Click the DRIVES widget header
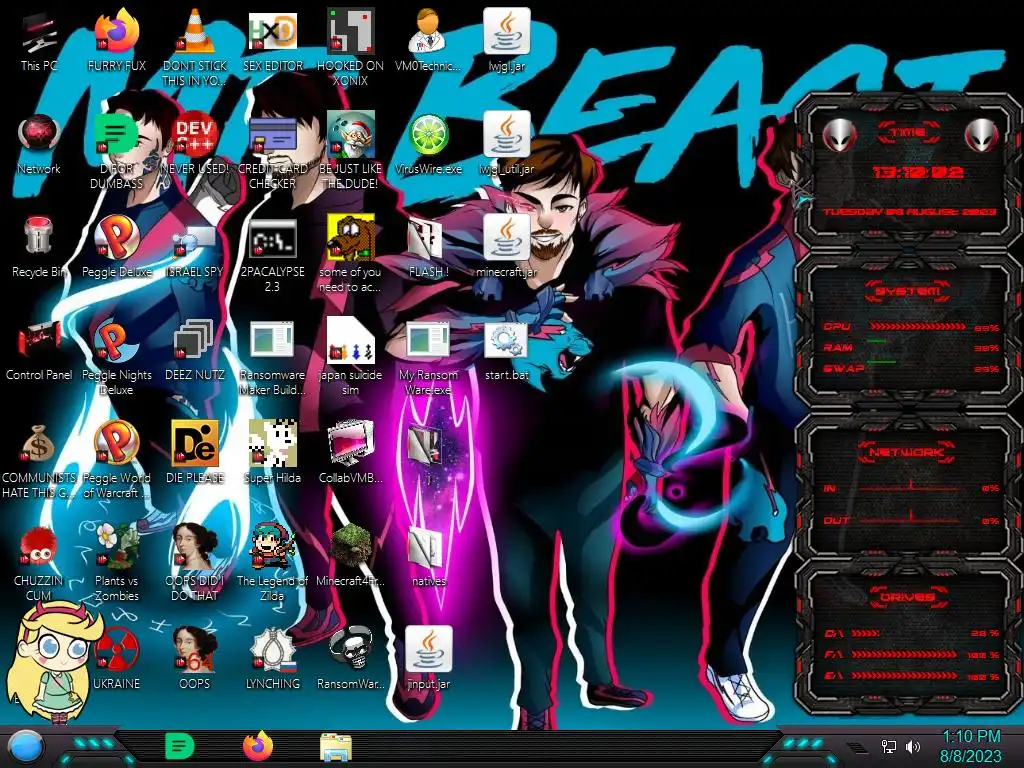Screen dimensions: 1024x768 click(x=907, y=596)
